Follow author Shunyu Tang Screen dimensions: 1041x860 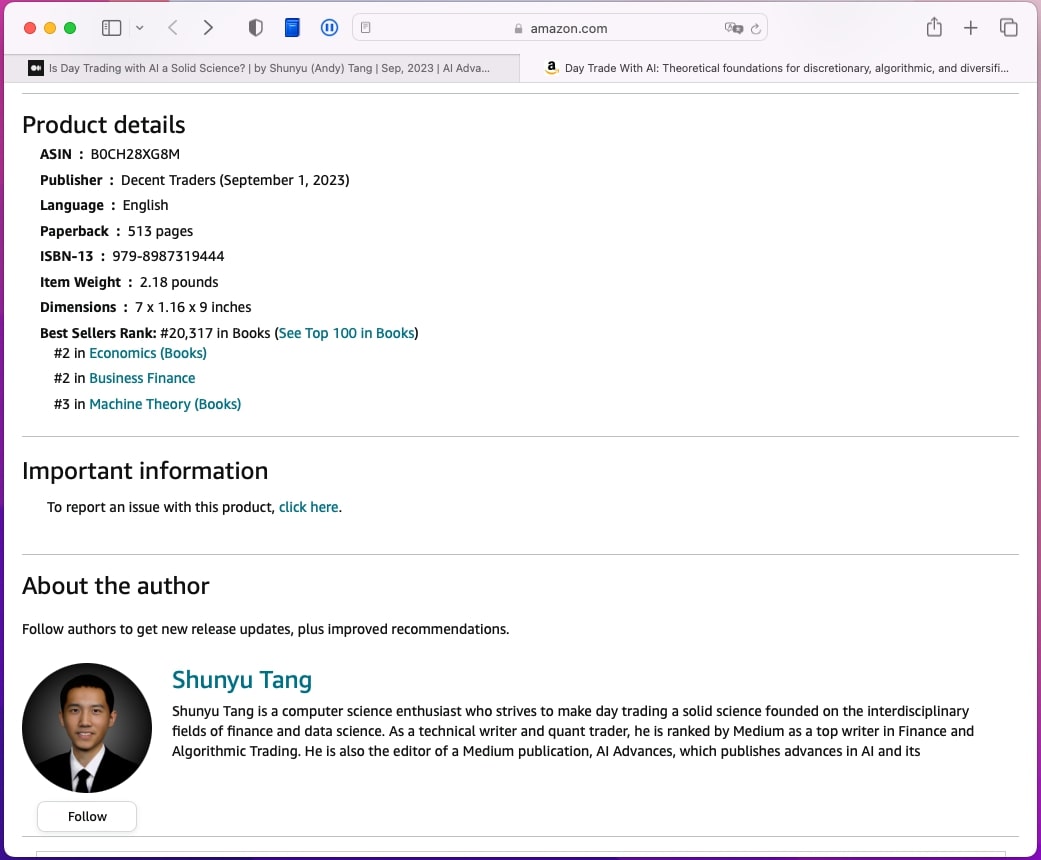click(87, 816)
